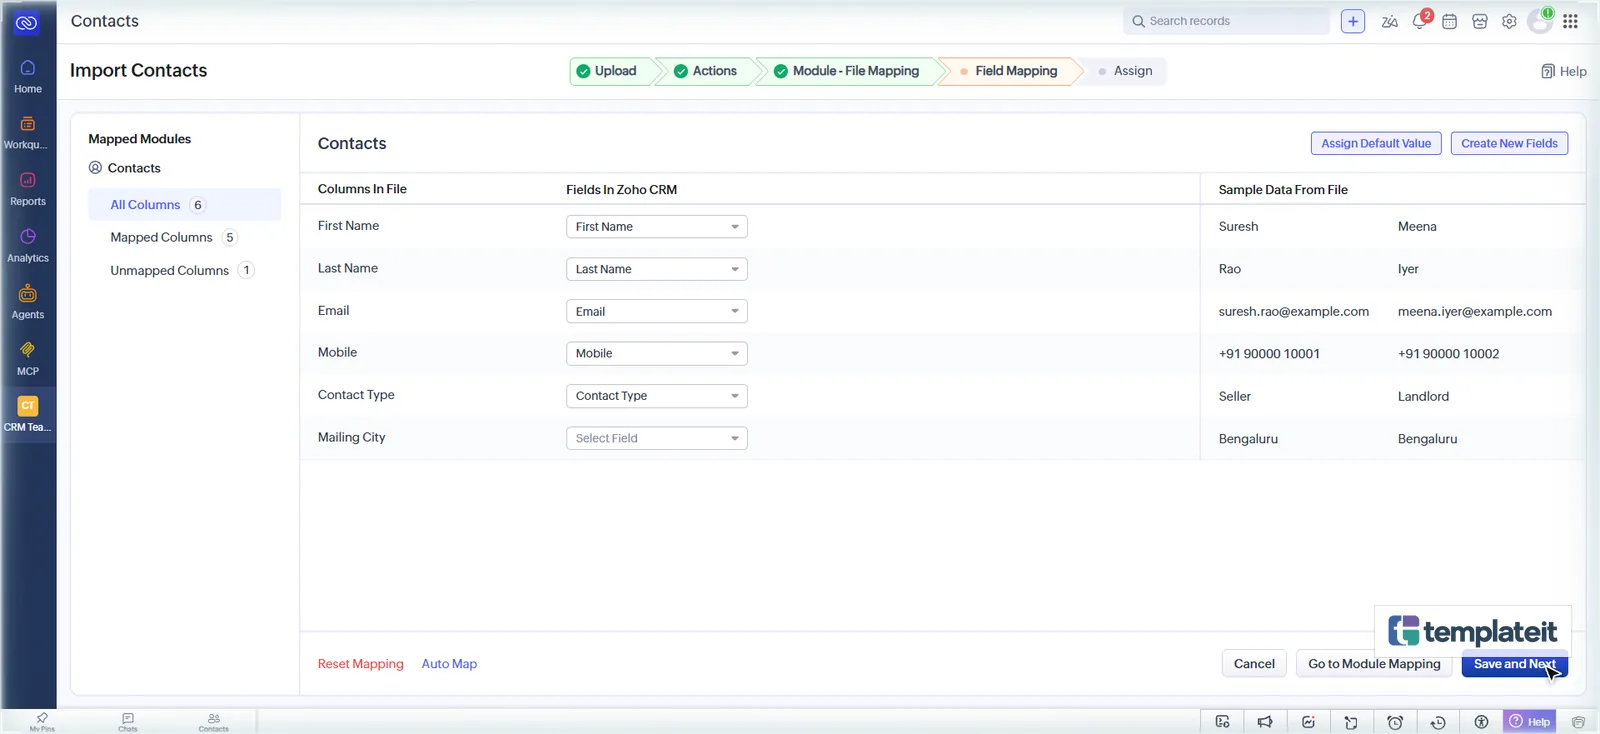Image resolution: width=1600 pixels, height=734 pixels.
Task: Select the Unmapped Columns filter
Action: pyautogui.click(x=184, y=271)
